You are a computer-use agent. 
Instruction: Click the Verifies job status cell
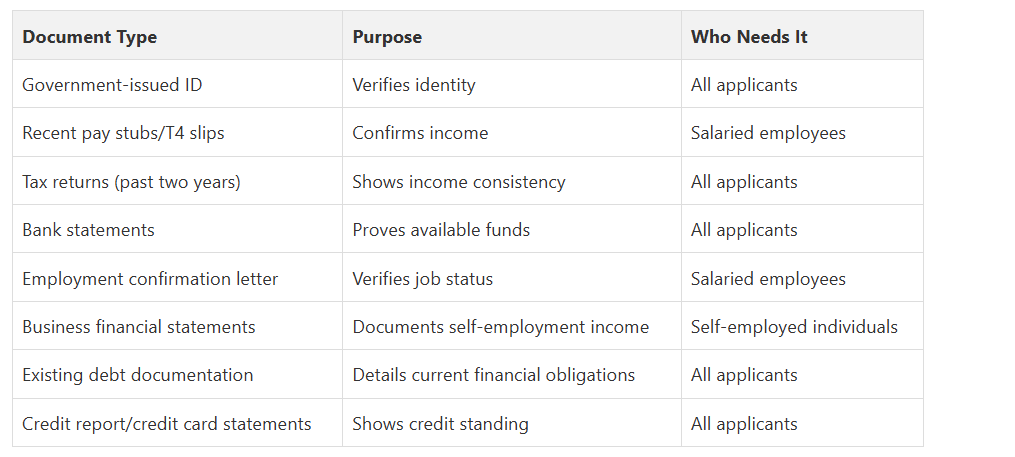(423, 279)
